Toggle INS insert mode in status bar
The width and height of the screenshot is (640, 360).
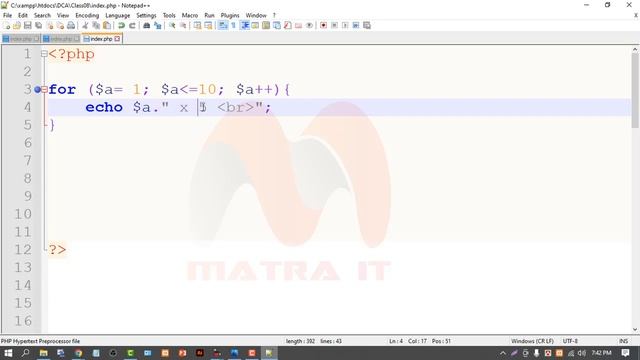pyautogui.click(x=623, y=341)
